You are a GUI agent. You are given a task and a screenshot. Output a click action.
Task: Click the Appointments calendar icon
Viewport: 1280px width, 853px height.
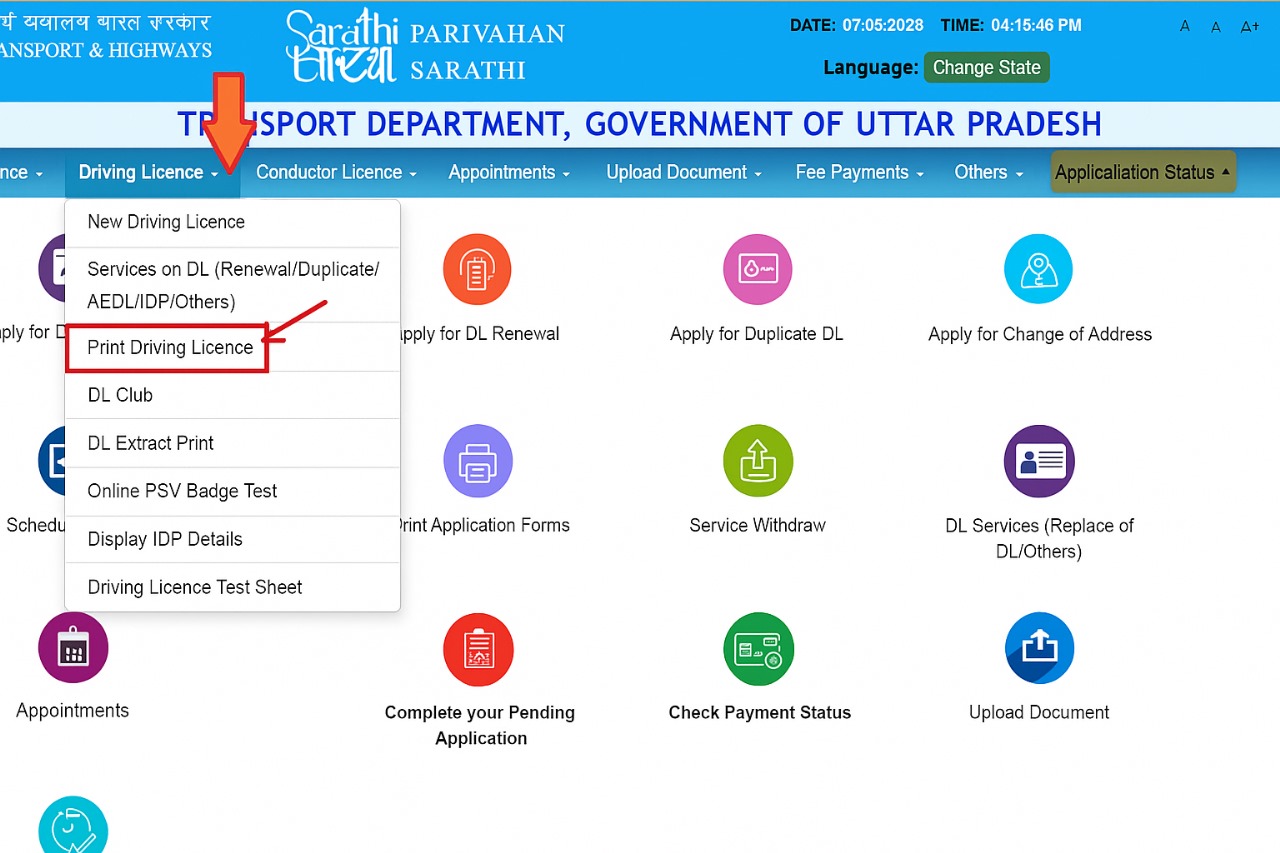click(72, 648)
